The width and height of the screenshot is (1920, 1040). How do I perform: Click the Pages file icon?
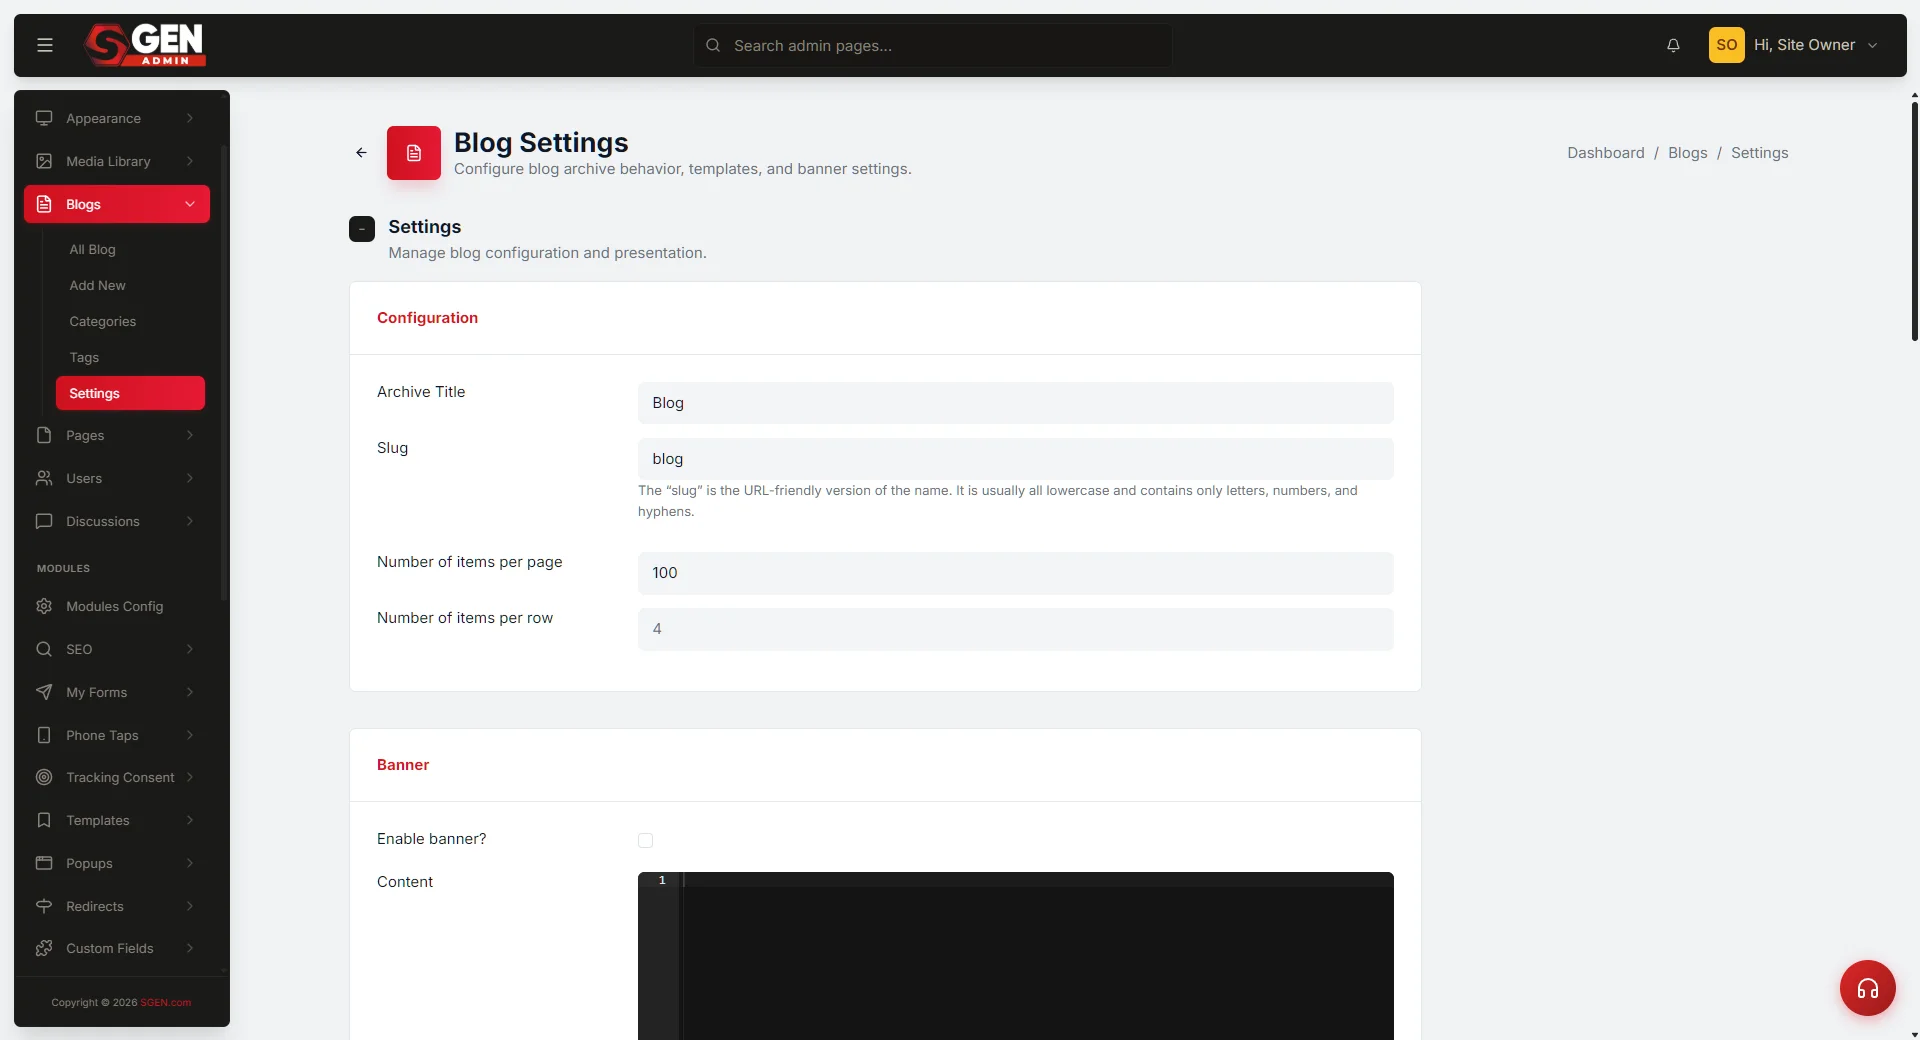(44, 435)
